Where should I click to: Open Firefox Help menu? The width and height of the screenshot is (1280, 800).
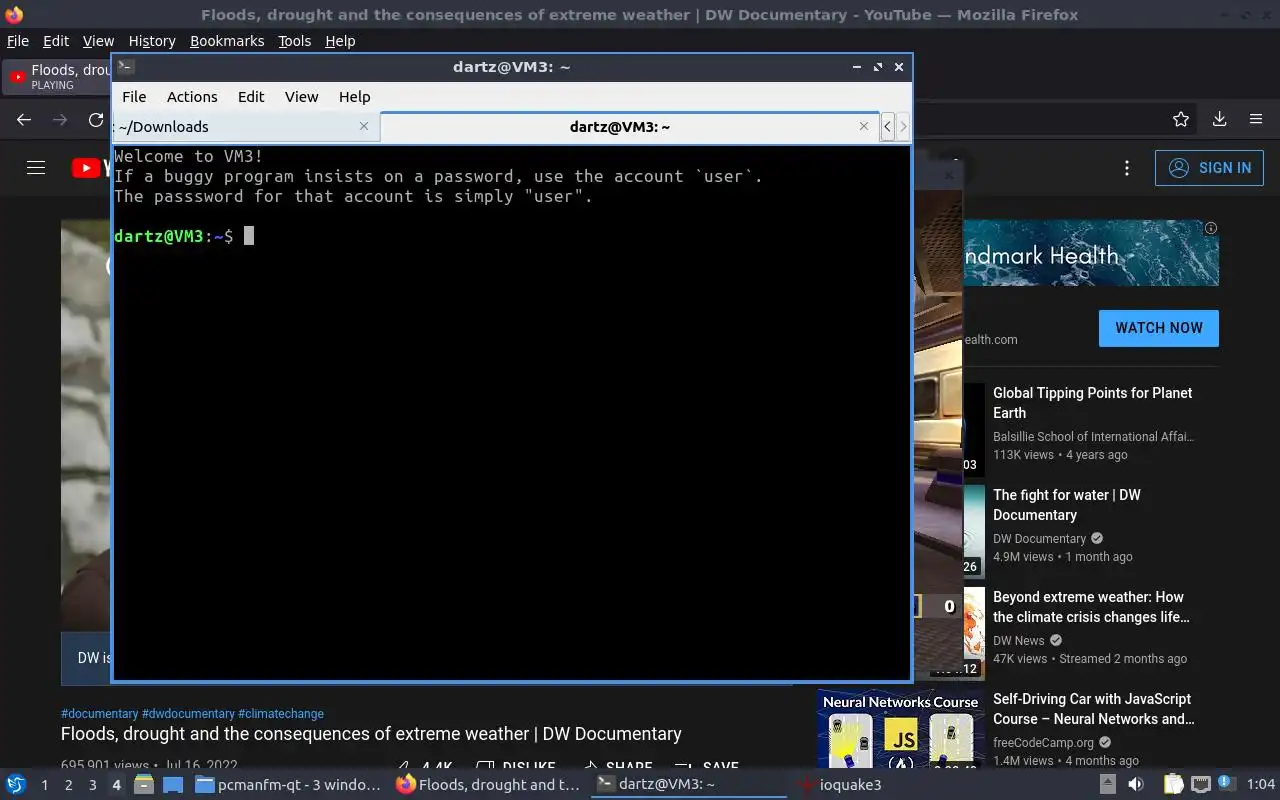point(340,41)
